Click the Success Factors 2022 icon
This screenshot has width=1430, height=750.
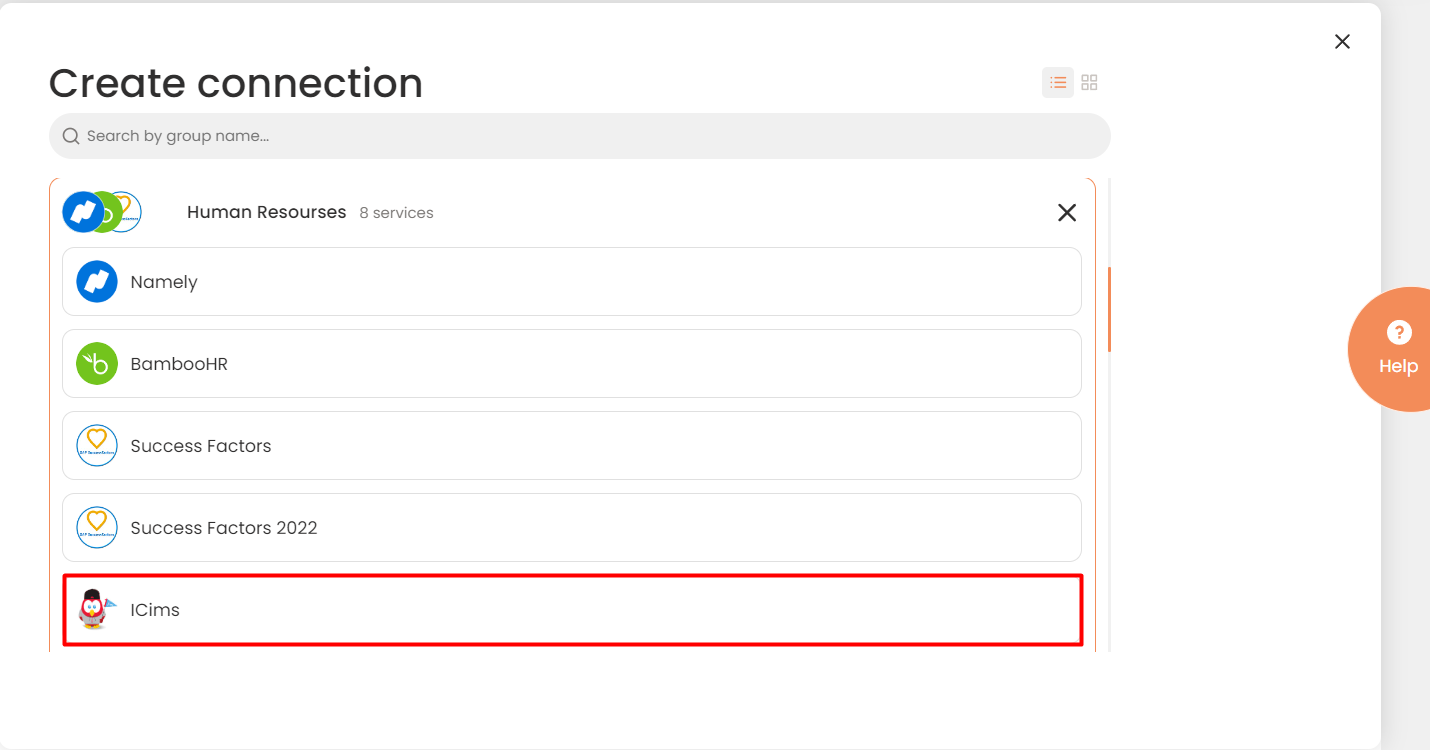[97, 528]
